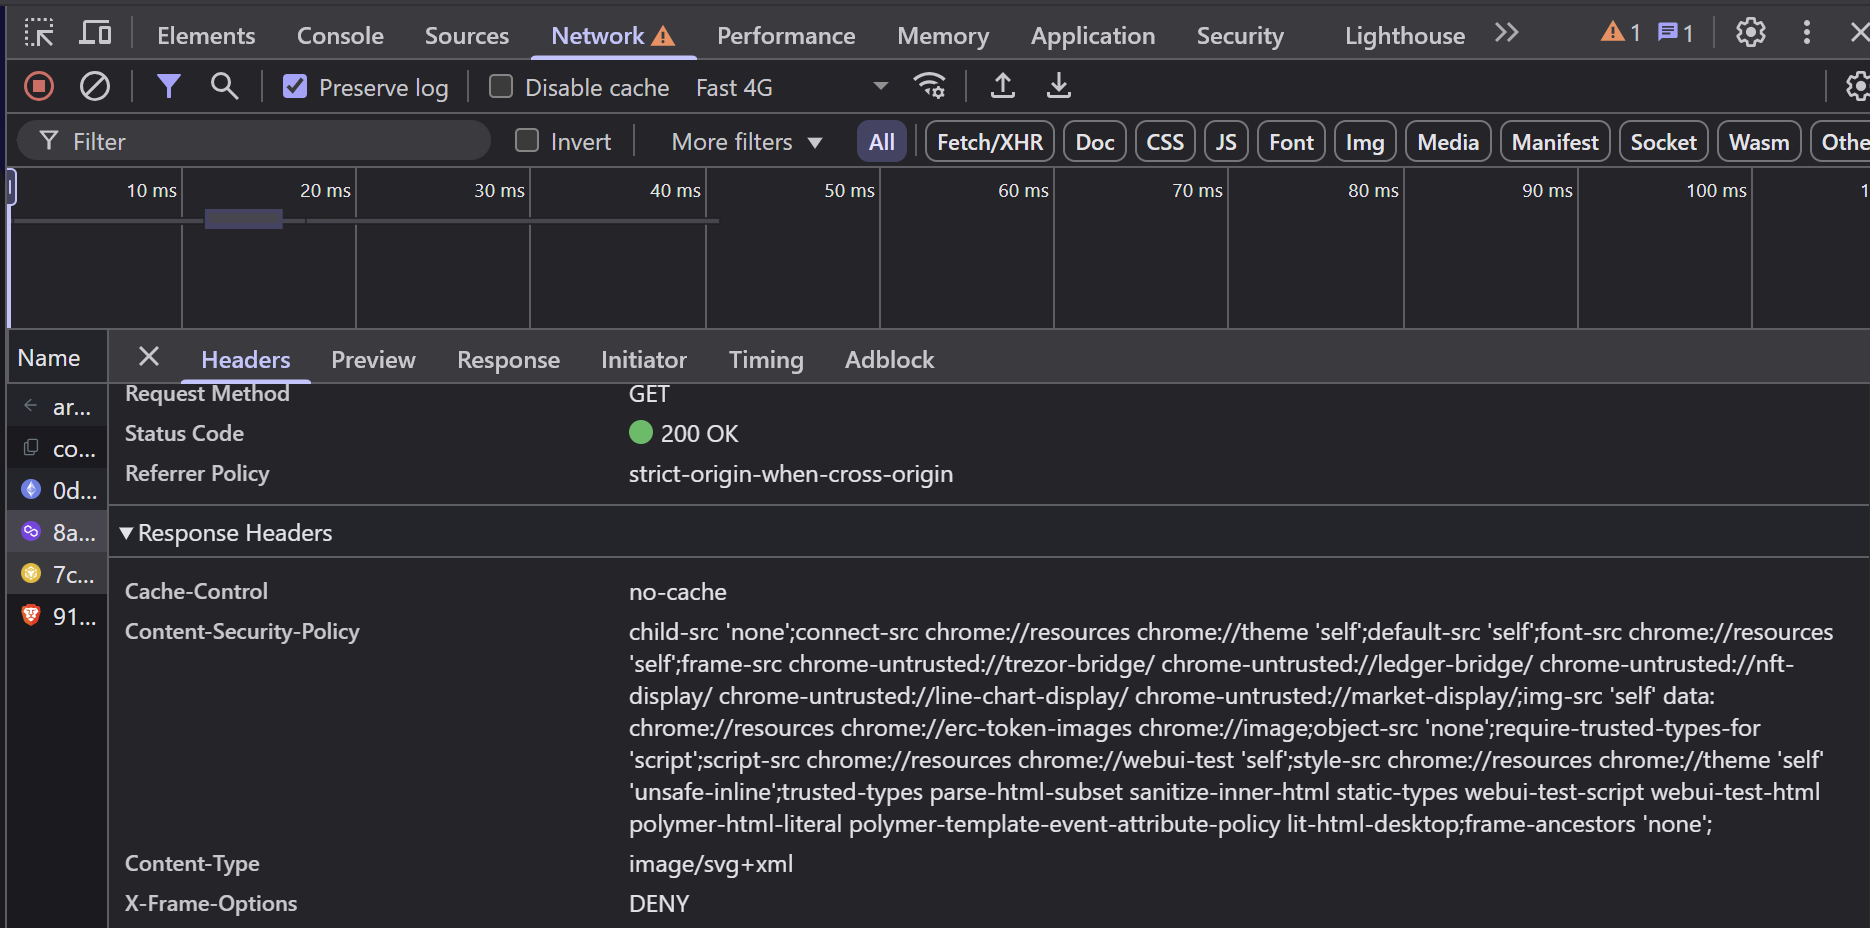The image size is (1870, 928).
Task: Filter requests by Img type
Action: point(1364,142)
